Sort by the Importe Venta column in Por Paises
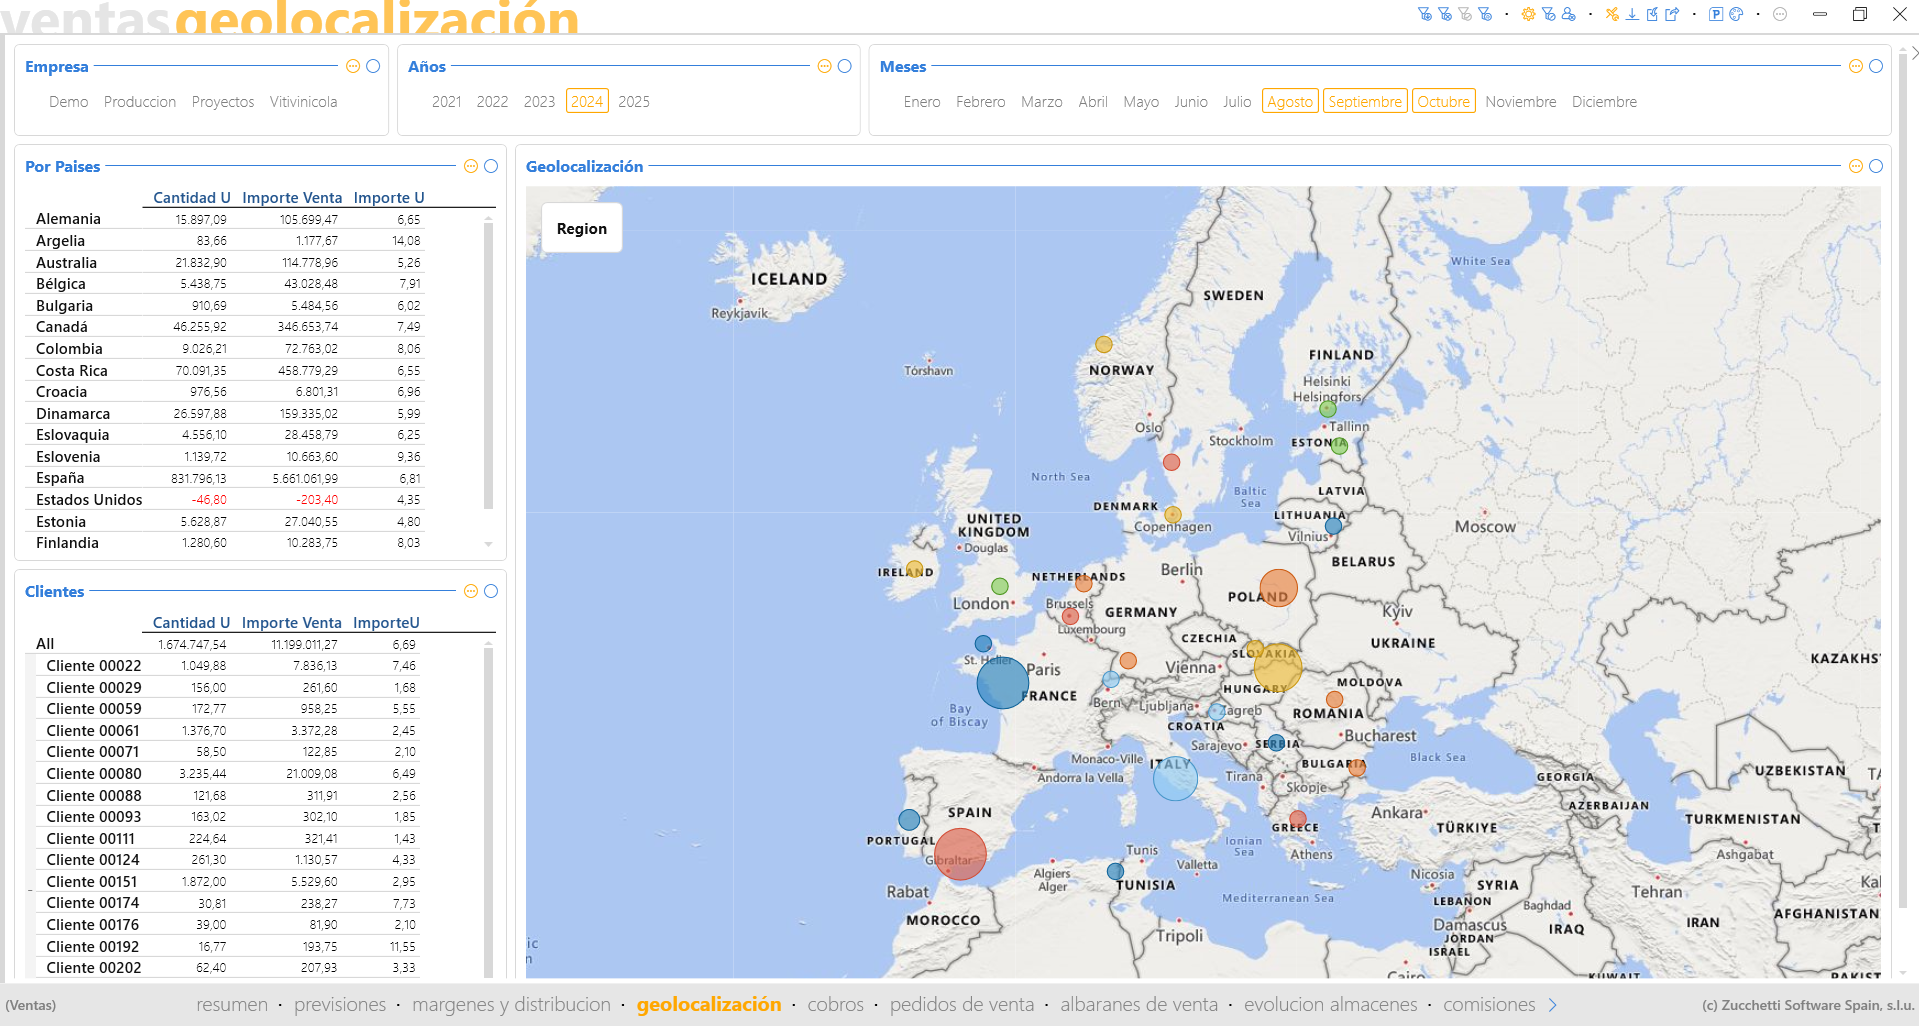This screenshot has height=1028, width=1919. pyautogui.click(x=292, y=198)
